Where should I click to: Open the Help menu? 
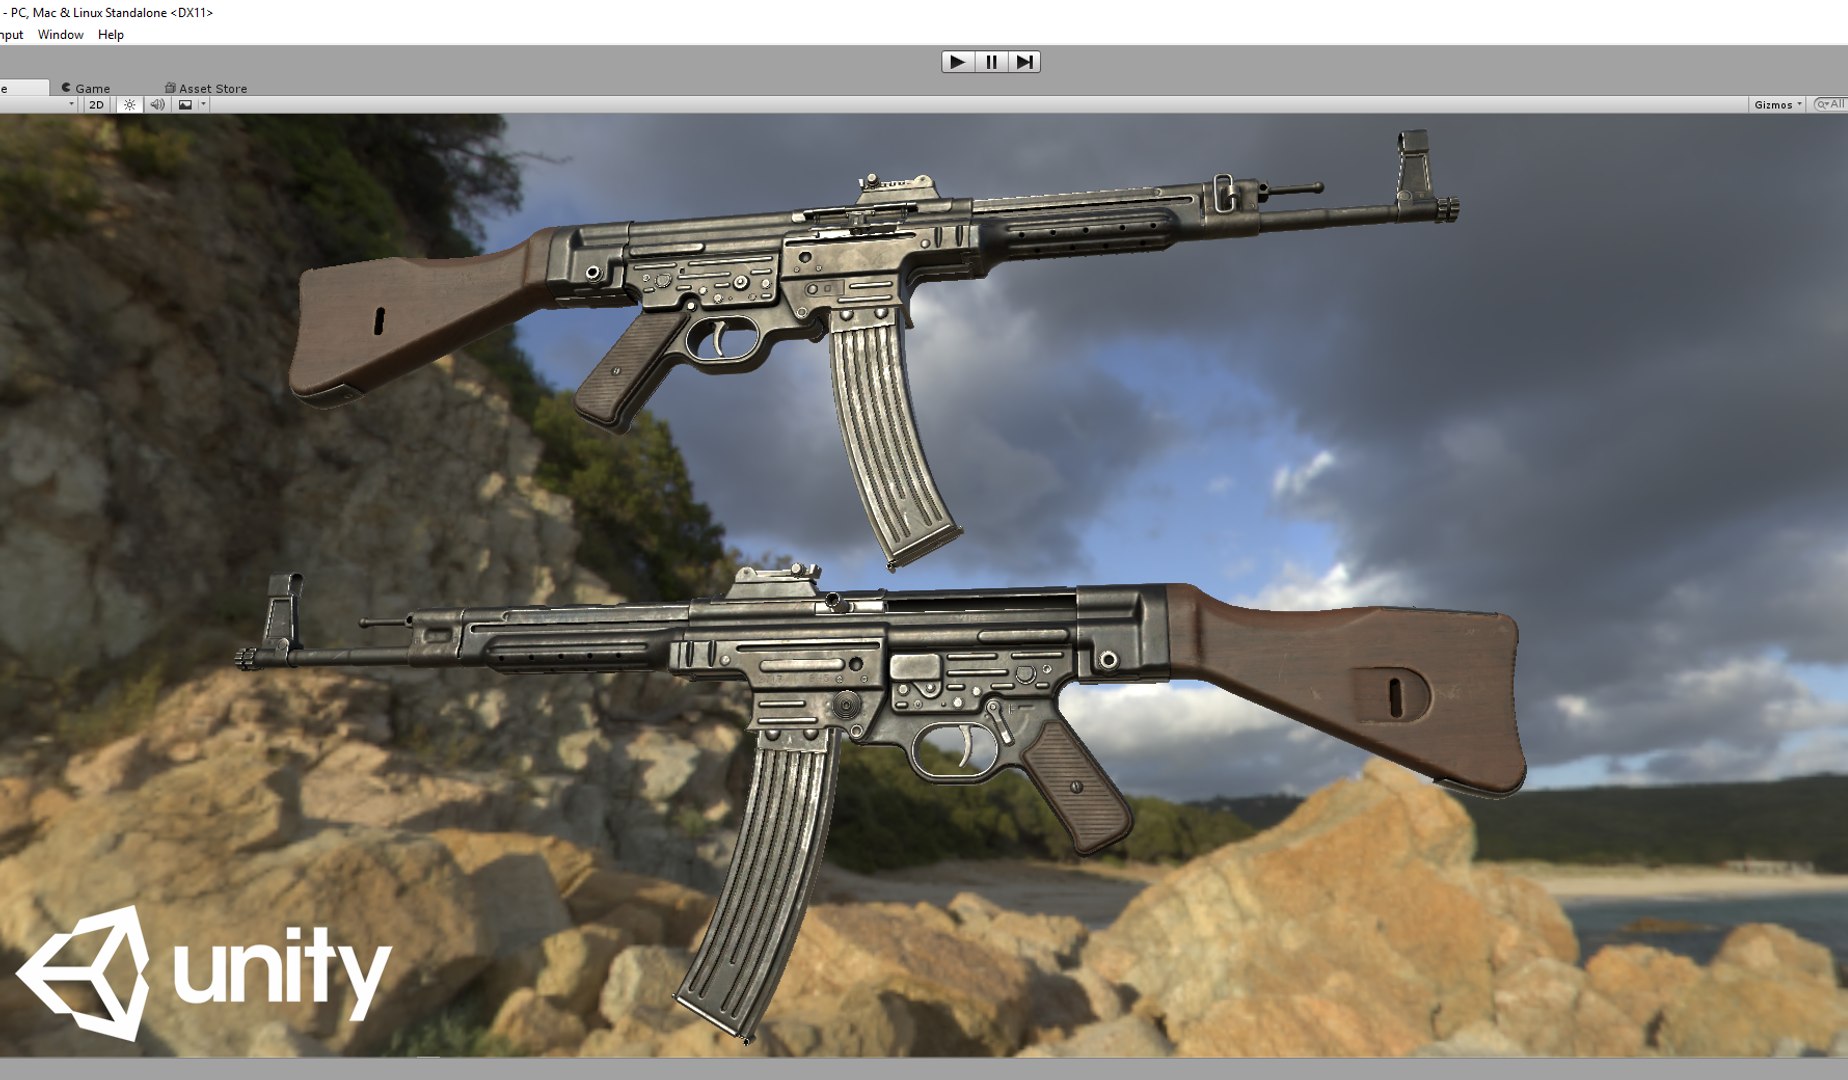coord(111,34)
